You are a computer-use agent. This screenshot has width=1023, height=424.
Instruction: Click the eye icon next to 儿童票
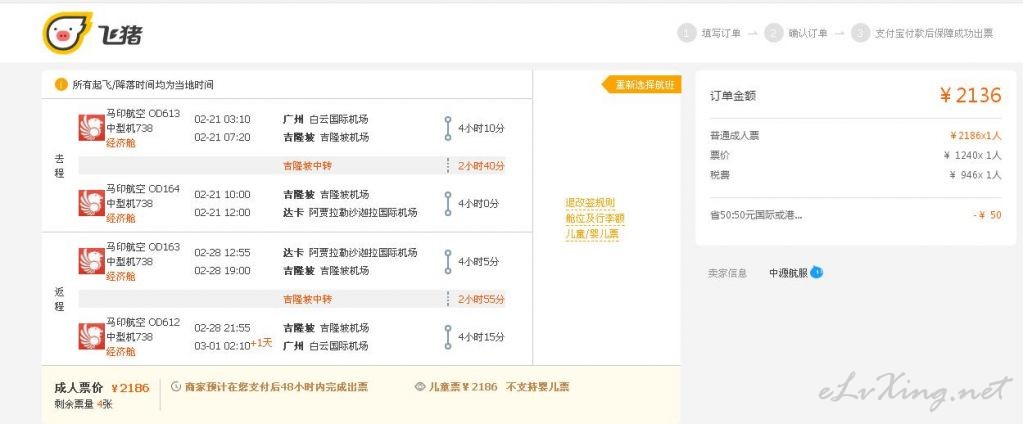[x=420, y=387]
